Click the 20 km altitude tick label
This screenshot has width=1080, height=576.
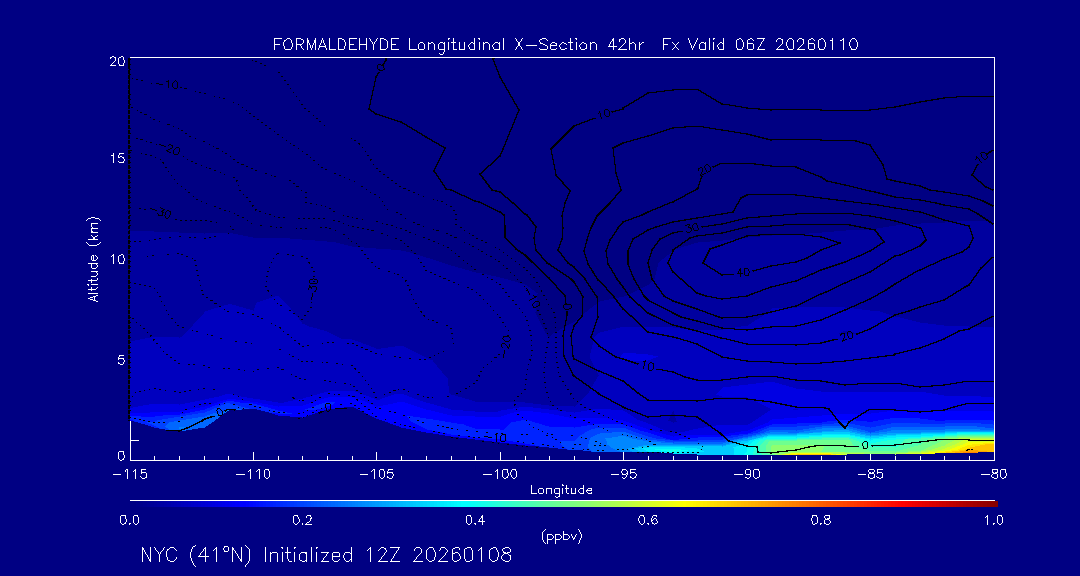116,61
